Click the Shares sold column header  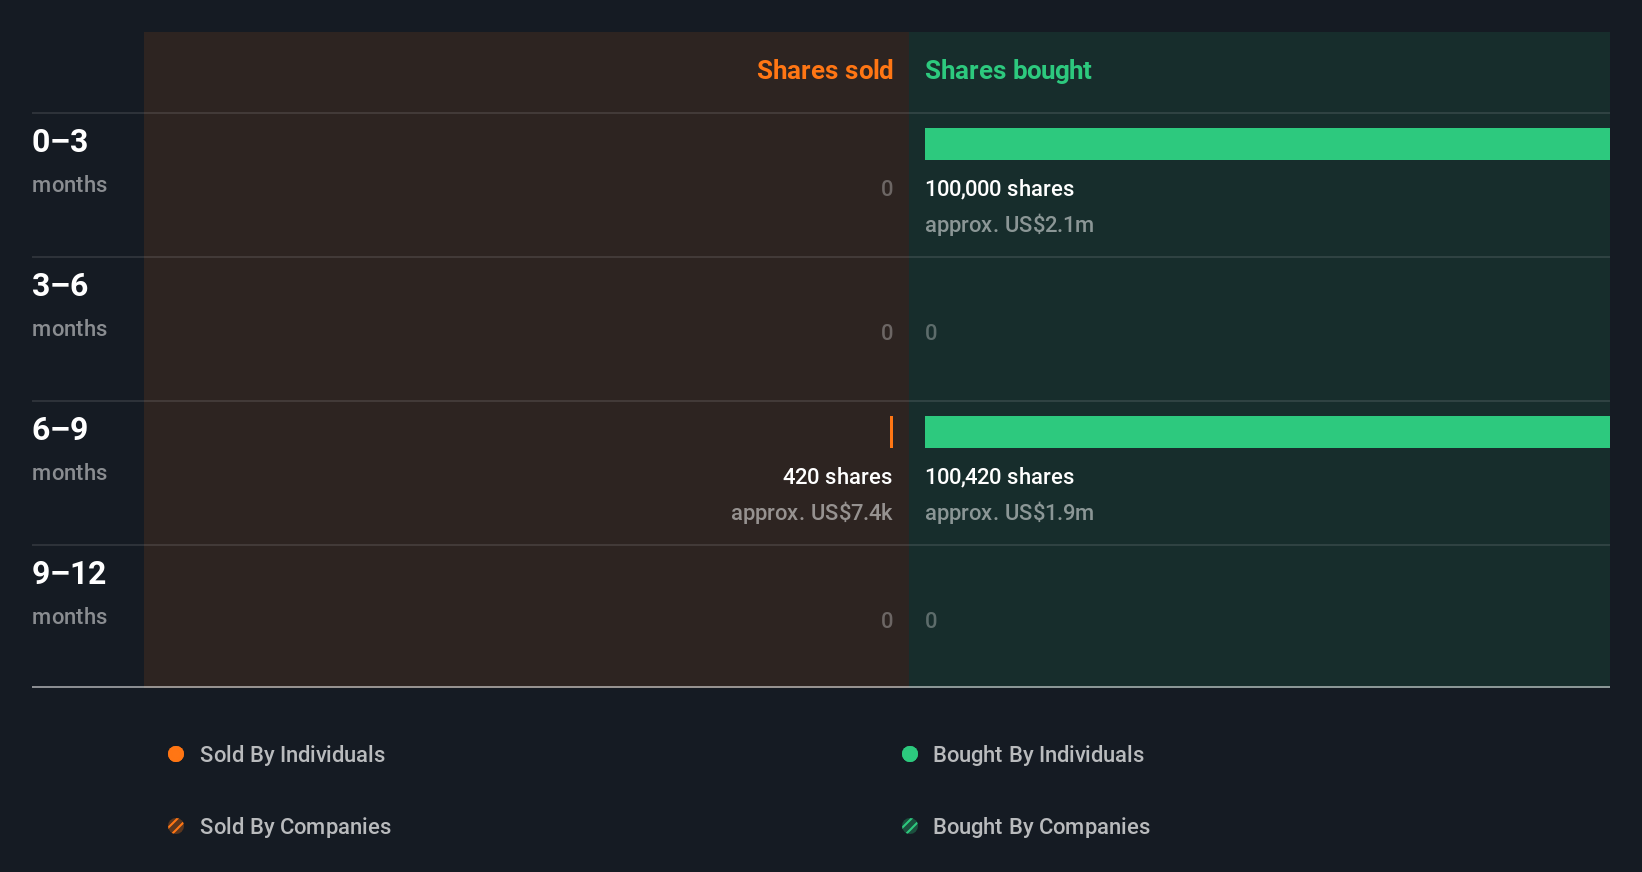tap(825, 70)
